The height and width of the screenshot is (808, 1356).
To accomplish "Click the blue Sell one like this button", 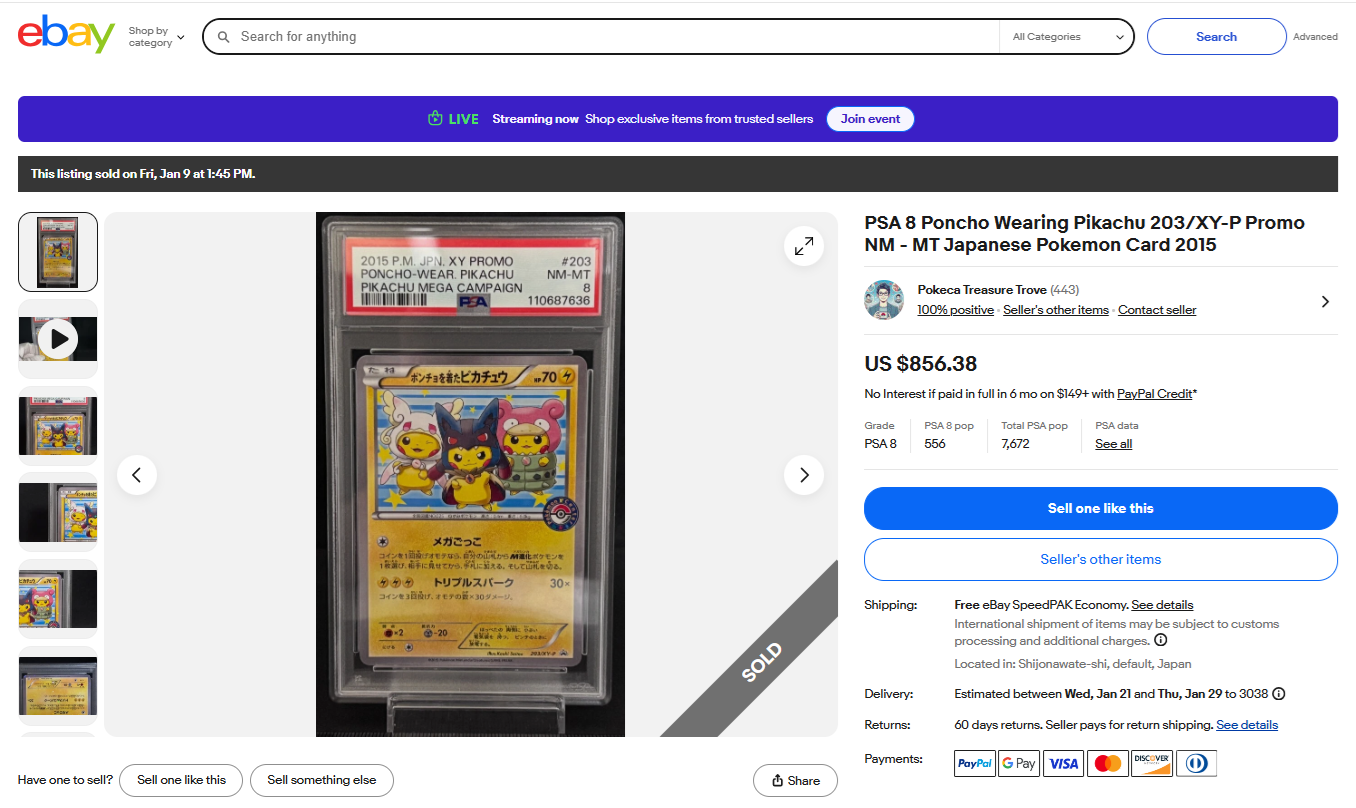I will tap(1100, 508).
